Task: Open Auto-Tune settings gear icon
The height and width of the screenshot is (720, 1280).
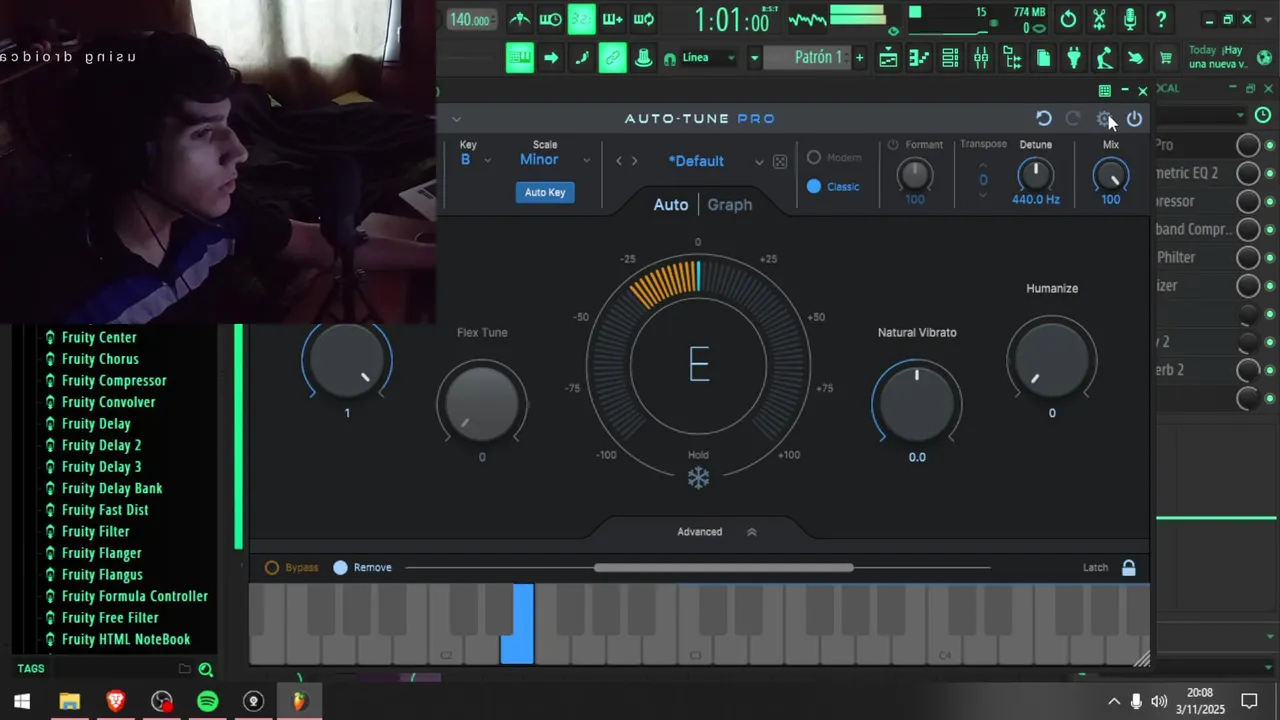Action: [1104, 119]
